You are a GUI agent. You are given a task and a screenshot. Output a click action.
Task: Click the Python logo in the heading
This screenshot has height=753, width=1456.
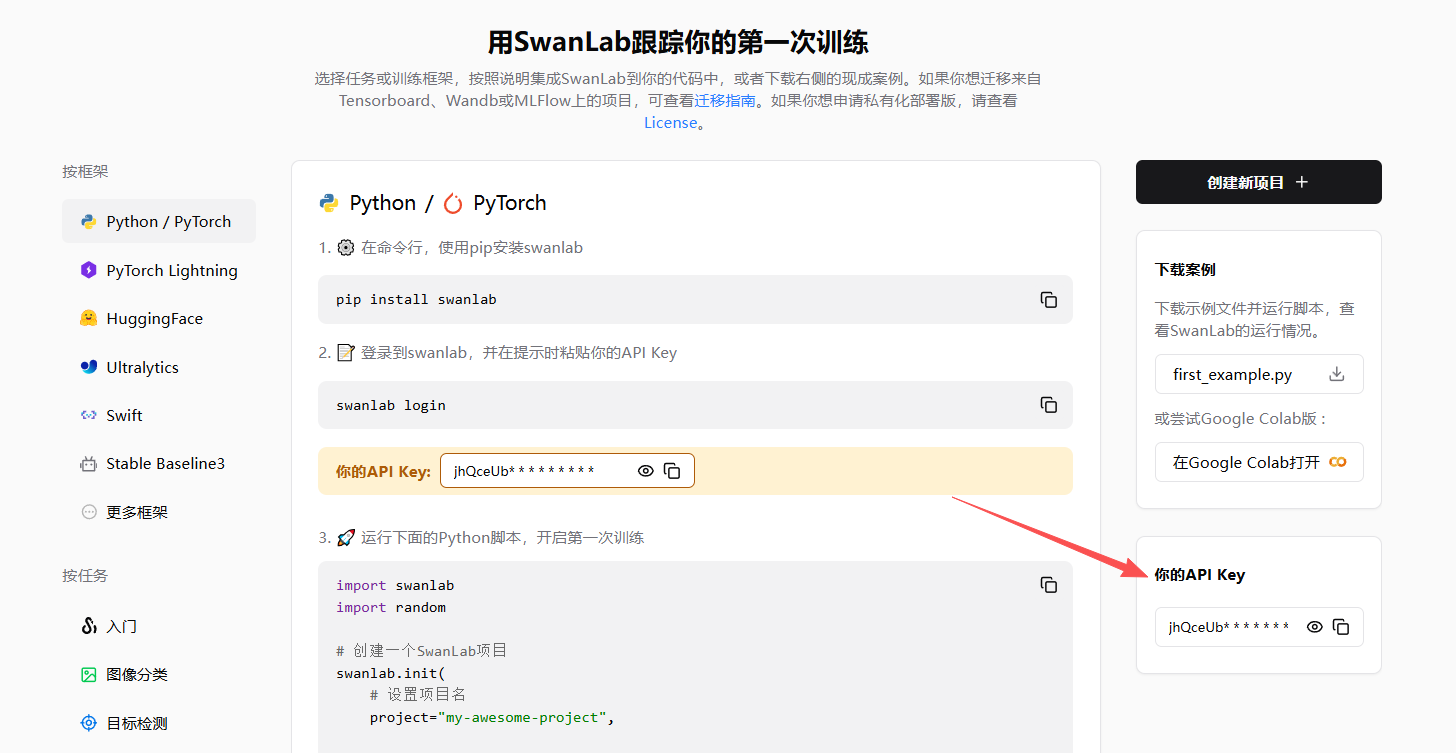[328, 203]
